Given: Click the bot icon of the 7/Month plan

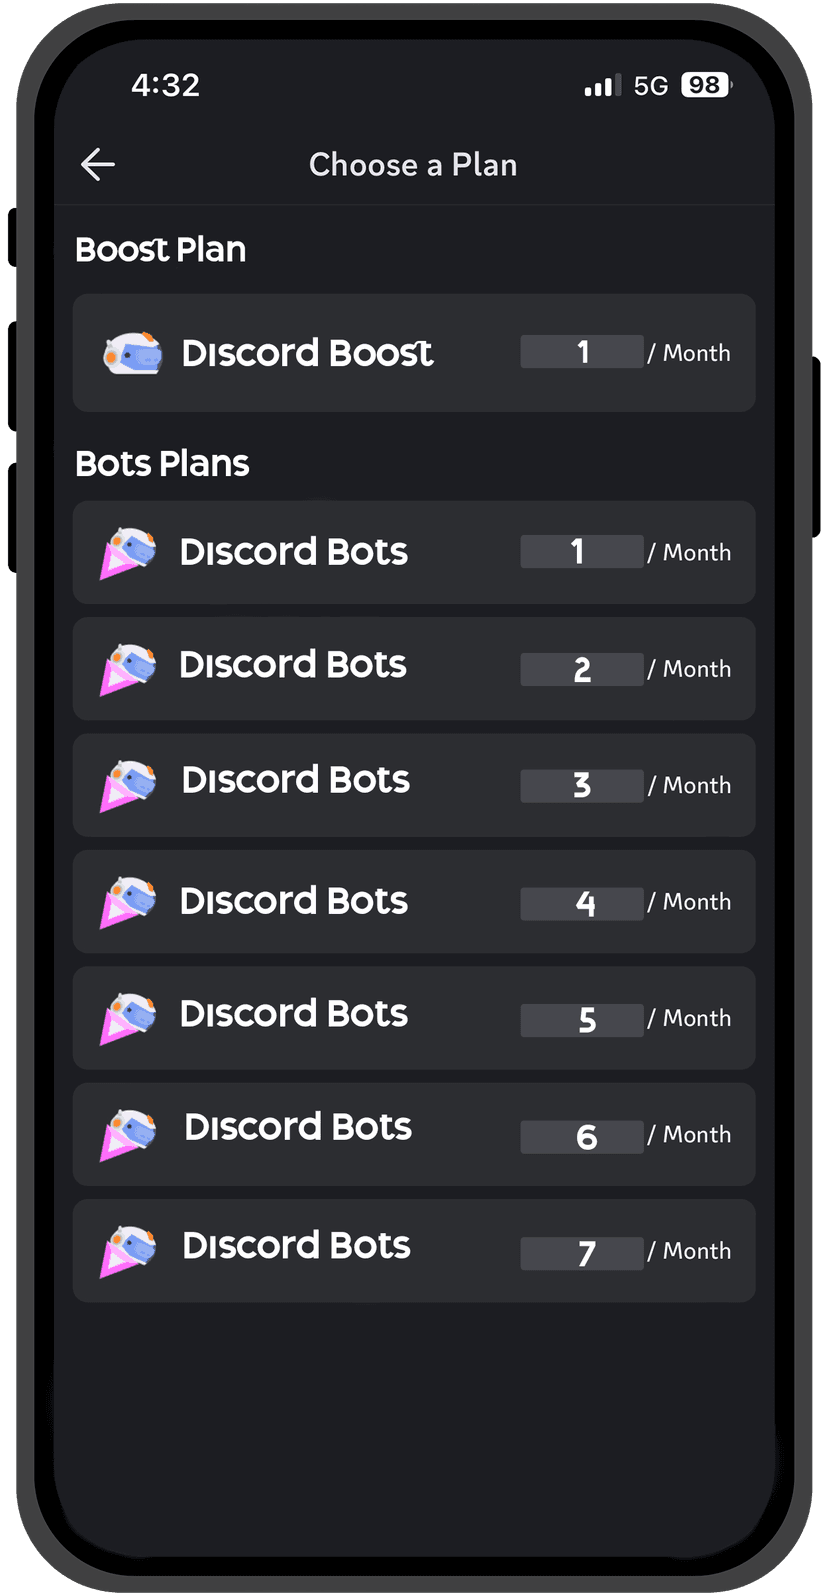Looking at the screenshot, I should point(128,1251).
